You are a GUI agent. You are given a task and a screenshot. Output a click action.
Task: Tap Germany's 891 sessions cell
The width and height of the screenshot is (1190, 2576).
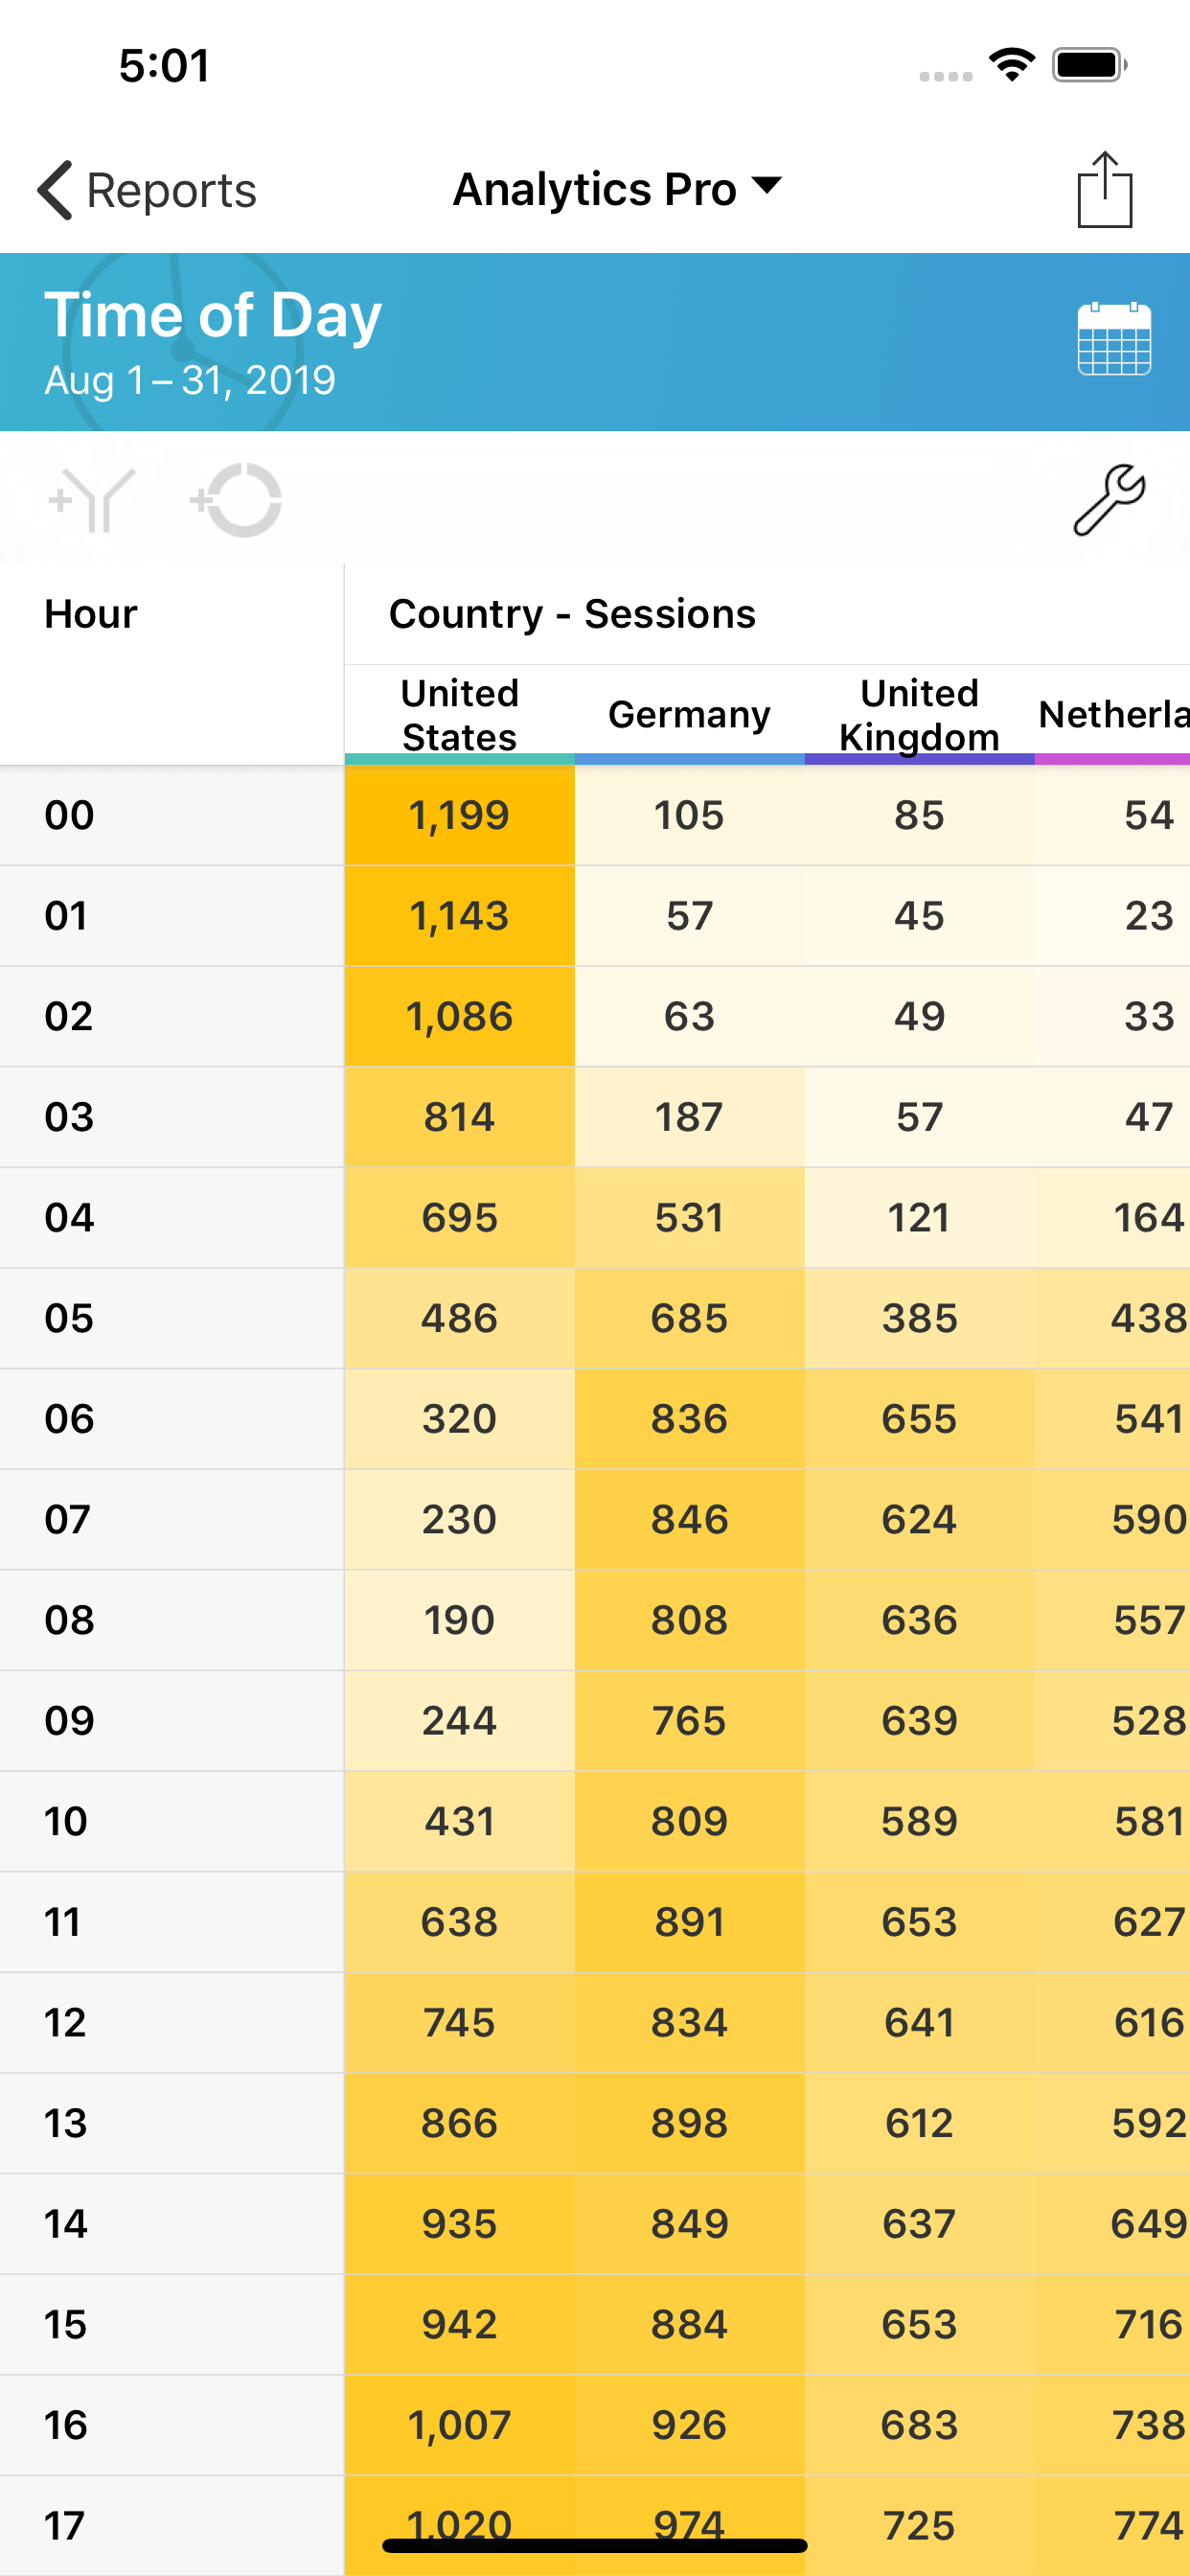[689, 1922]
